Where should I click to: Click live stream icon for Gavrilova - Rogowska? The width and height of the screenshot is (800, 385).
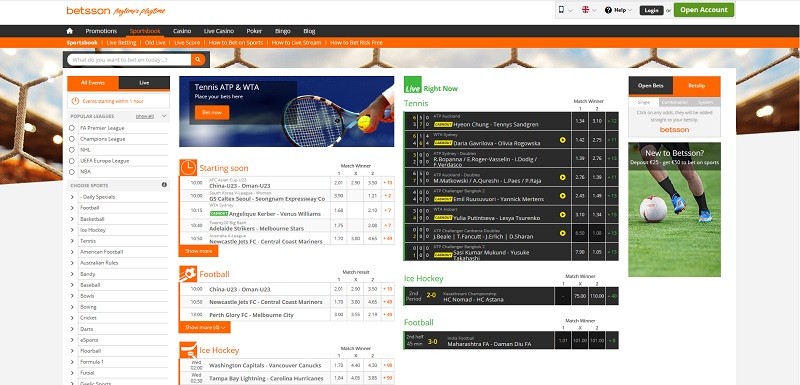pyautogui.click(x=563, y=140)
